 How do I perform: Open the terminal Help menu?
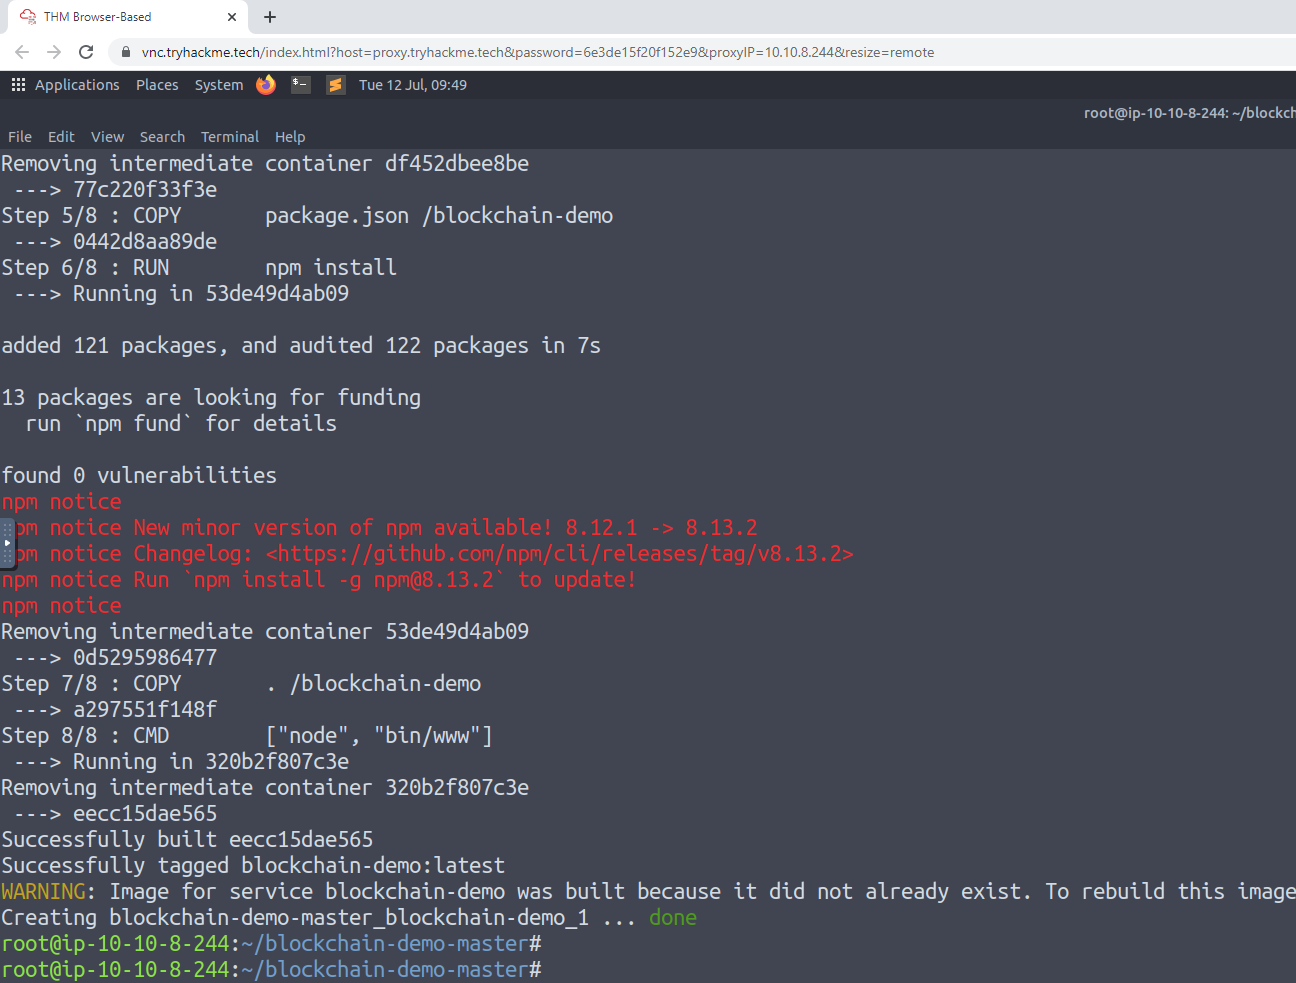[x=290, y=137]
